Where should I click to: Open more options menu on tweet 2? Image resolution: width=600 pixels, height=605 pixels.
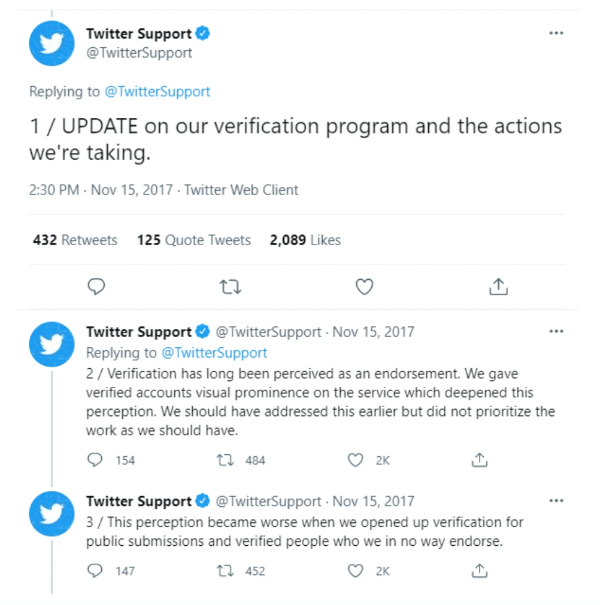click(x=556, y=331)
